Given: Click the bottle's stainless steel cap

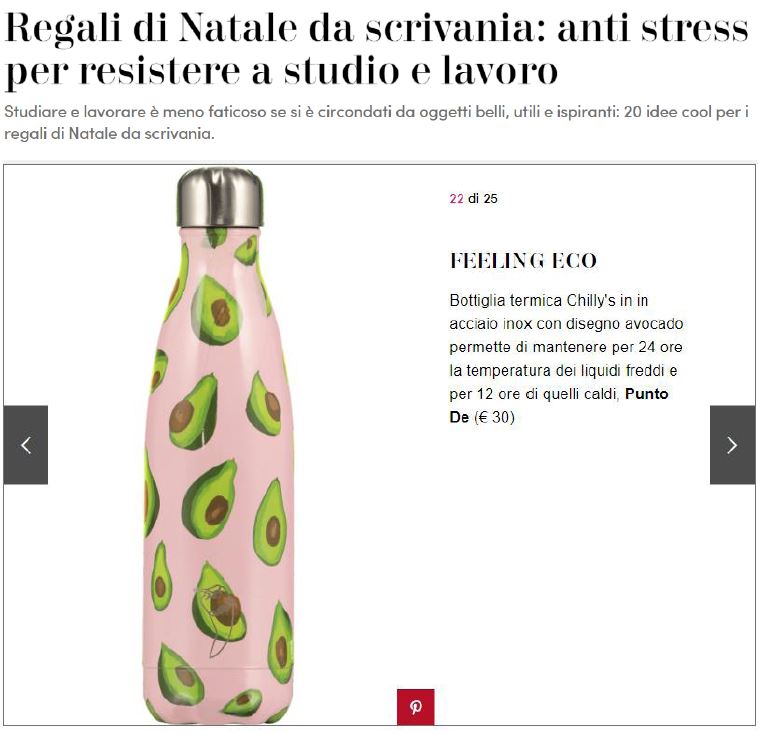Looking at the screenshot, I should 220,197.
